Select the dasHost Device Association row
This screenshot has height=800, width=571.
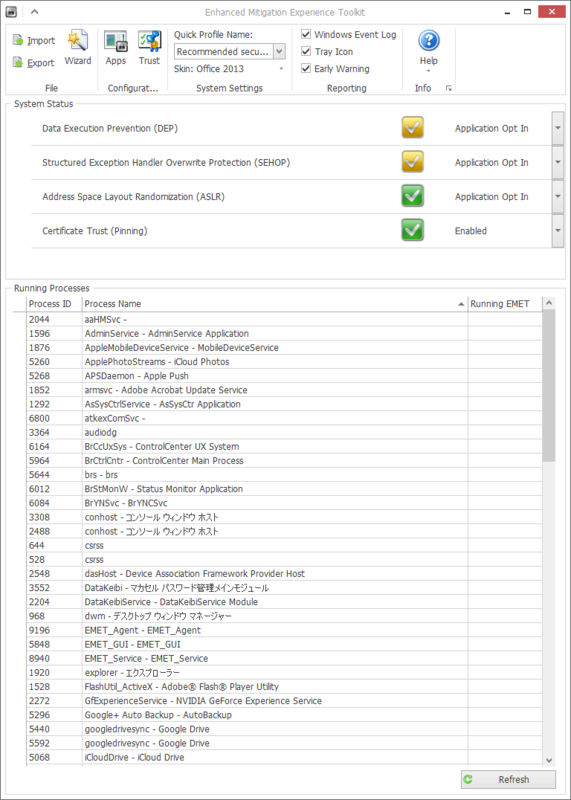pyautogui.click(x=285, y=574)
